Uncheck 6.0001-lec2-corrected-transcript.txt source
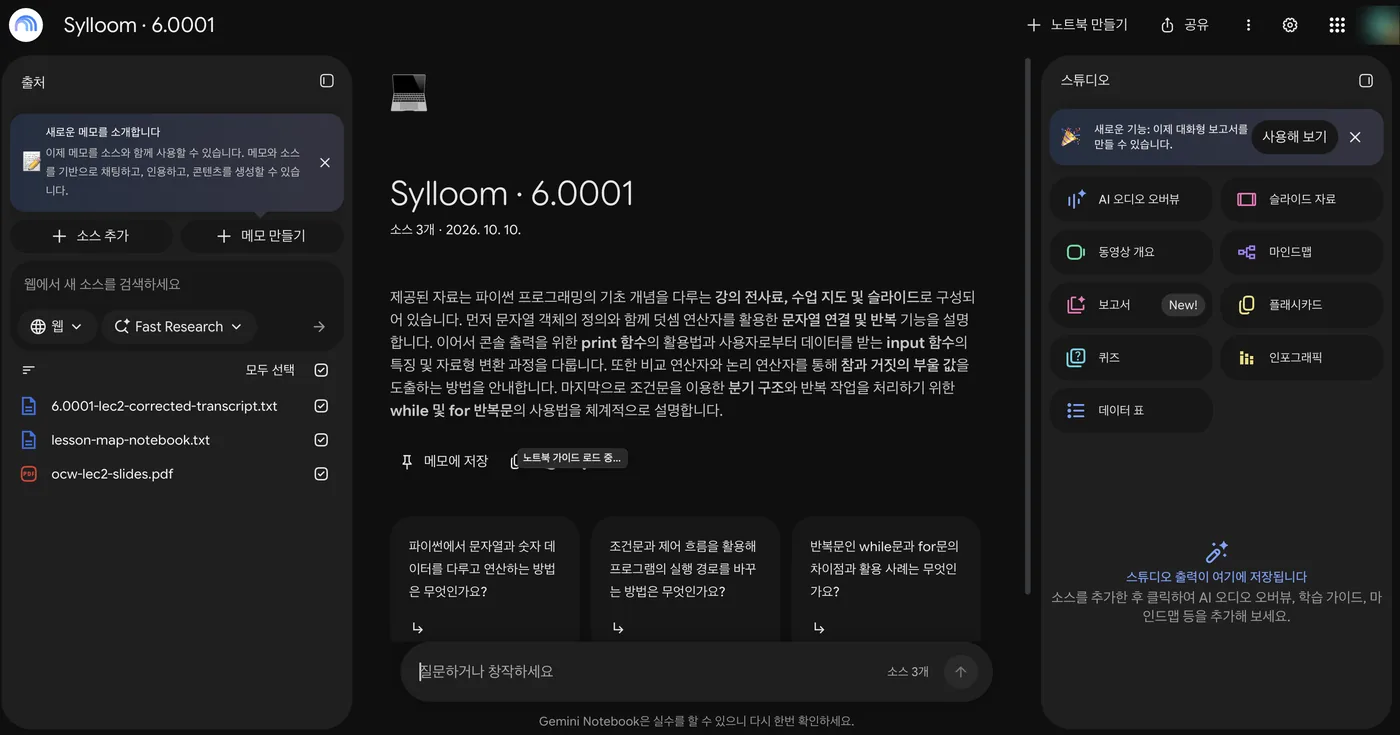Viewport: 1400px width, 735px height. point(321,406)
